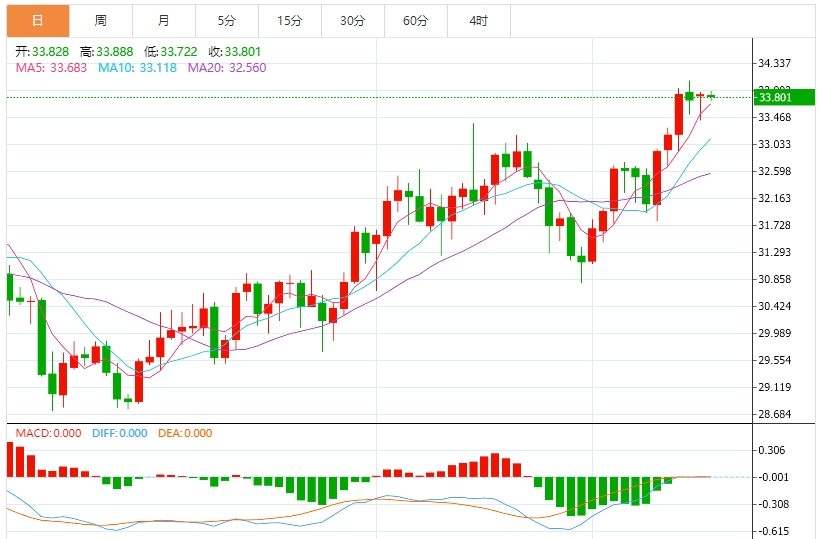
Task: Click the tallest red MACD histogram bar at far left
Action: (x=10, y=460)
